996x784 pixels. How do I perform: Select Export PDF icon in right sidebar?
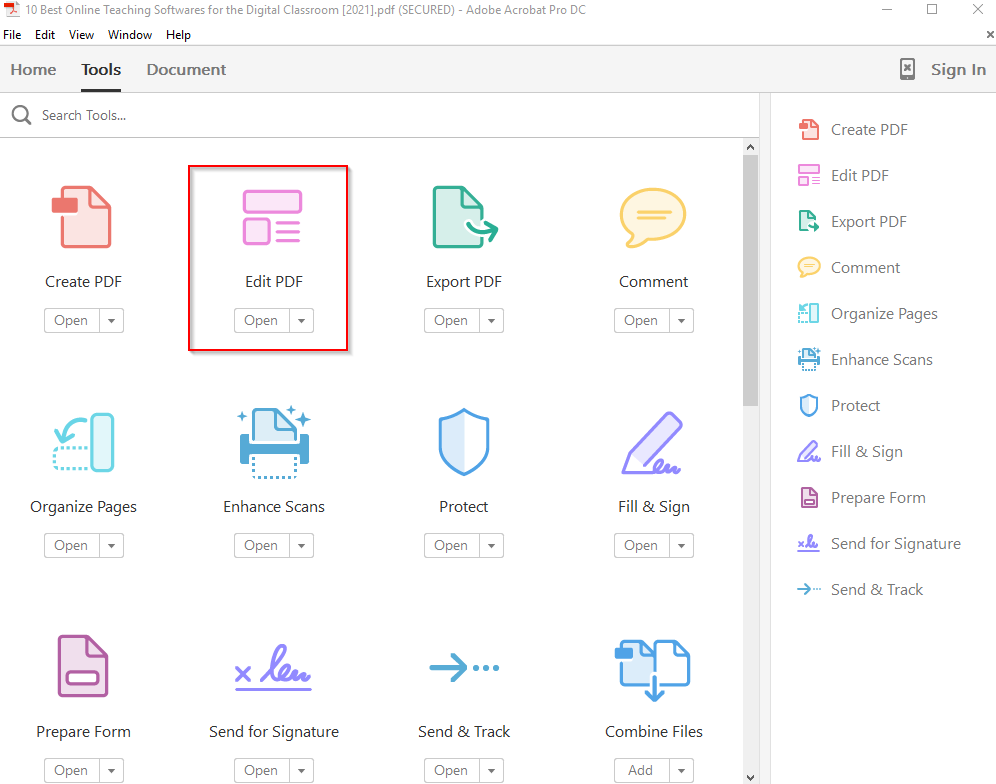[x=809, y=222]
